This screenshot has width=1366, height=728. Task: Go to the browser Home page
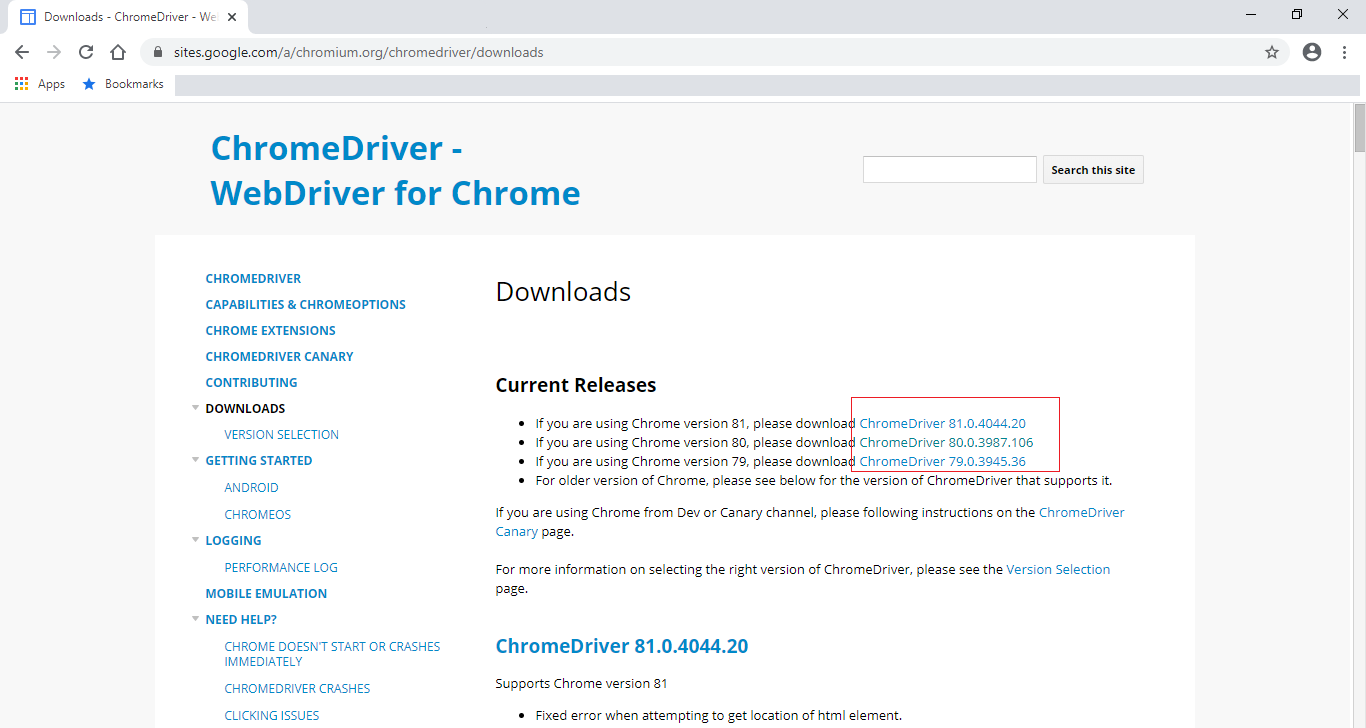(x=118, y=52)
